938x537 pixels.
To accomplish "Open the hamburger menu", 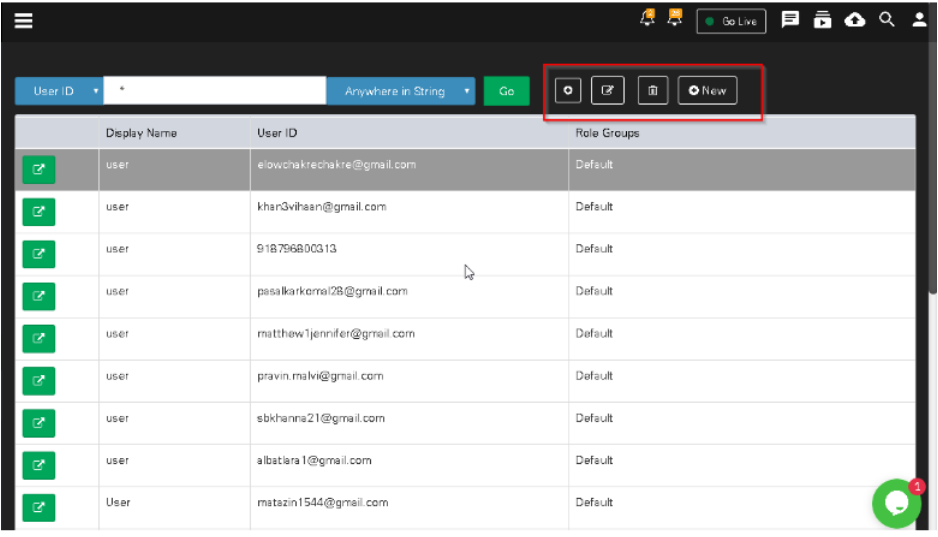I will pyautogui.click(x=23, y=21).
